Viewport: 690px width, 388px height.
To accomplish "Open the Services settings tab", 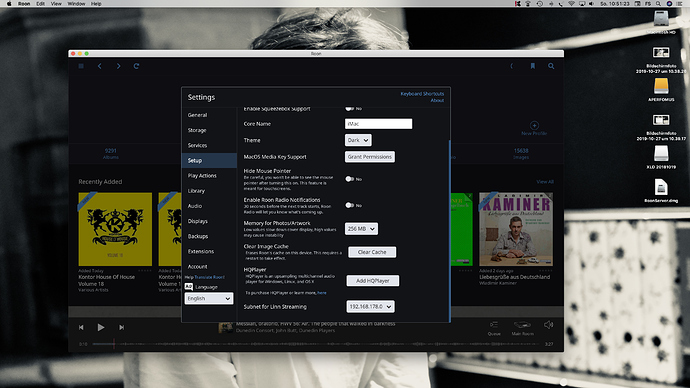I will tap(209, 145).
